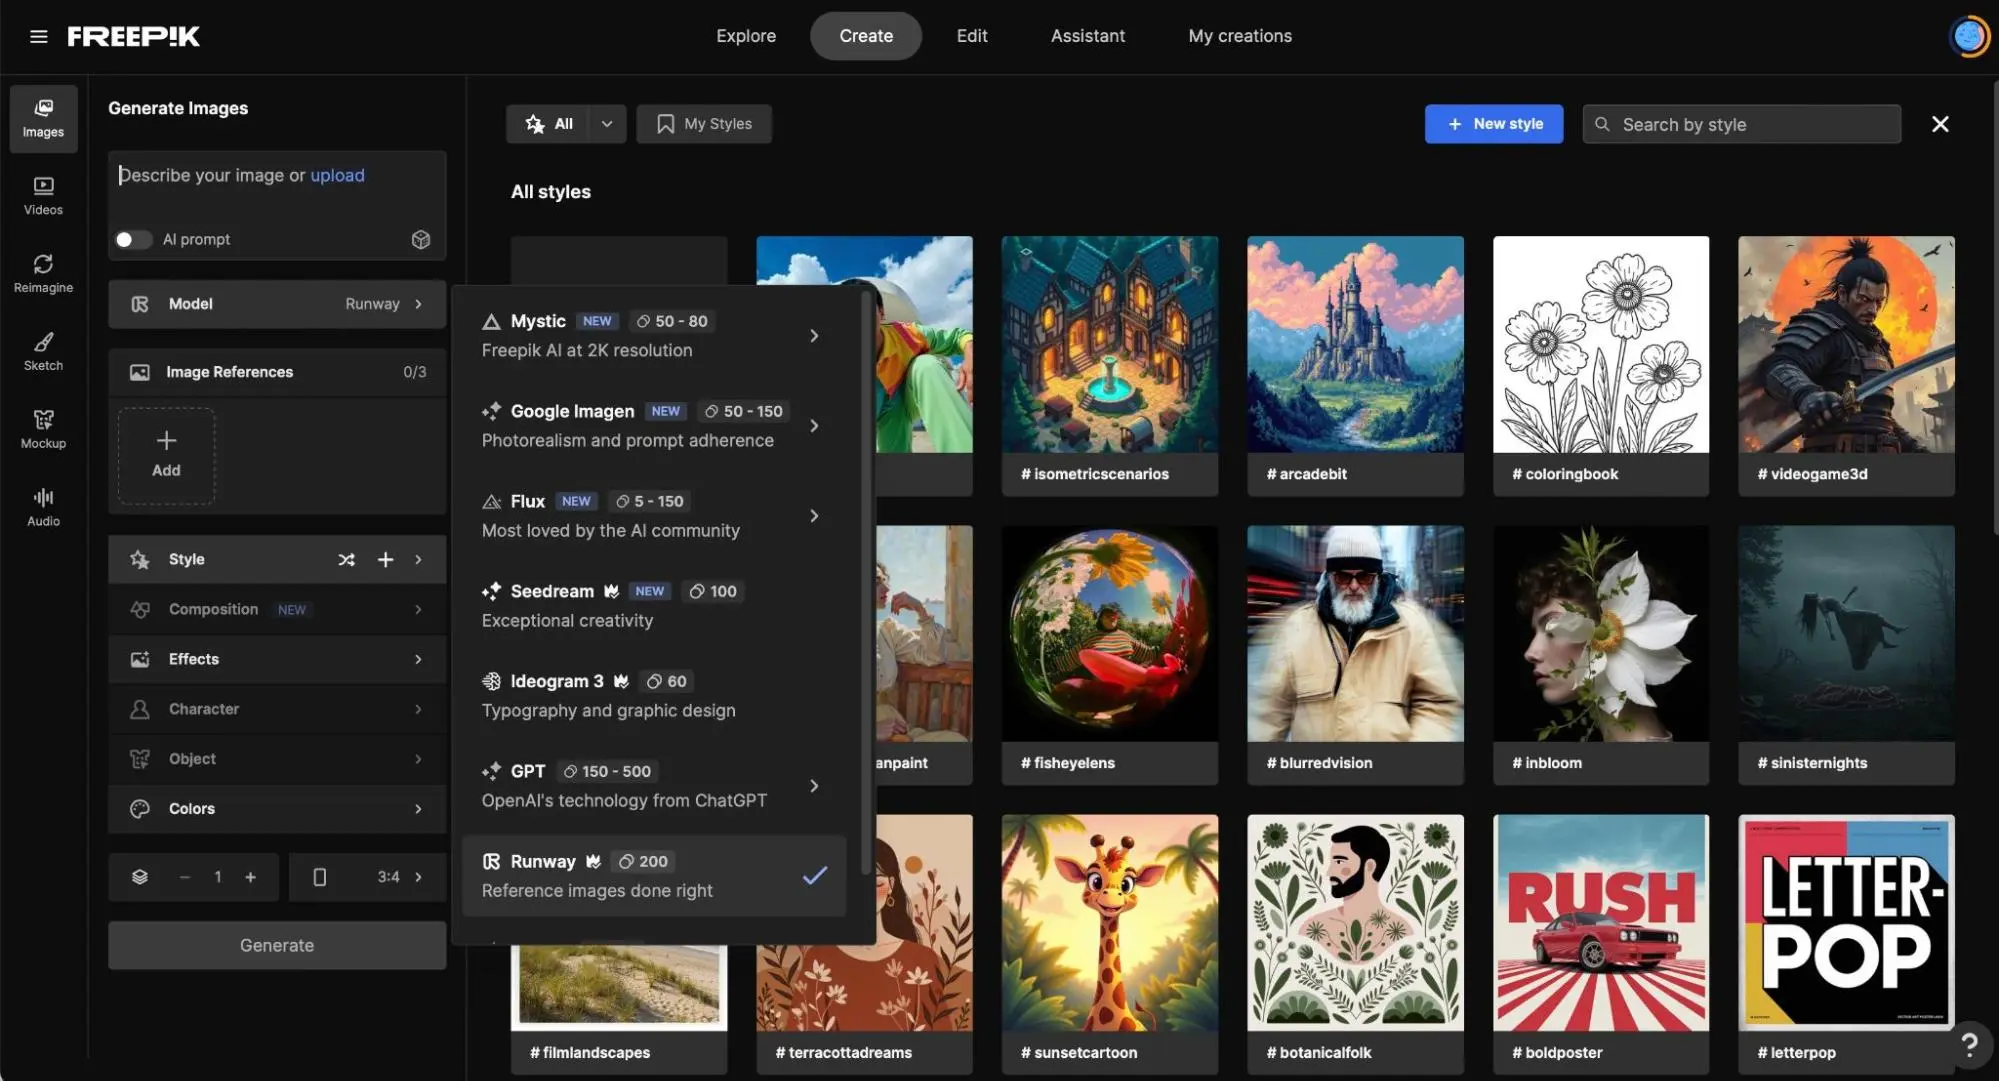Add an image reference with the Add box
The width and height of the screenshot is (1999, 1081).
click(x=166, y=455)
